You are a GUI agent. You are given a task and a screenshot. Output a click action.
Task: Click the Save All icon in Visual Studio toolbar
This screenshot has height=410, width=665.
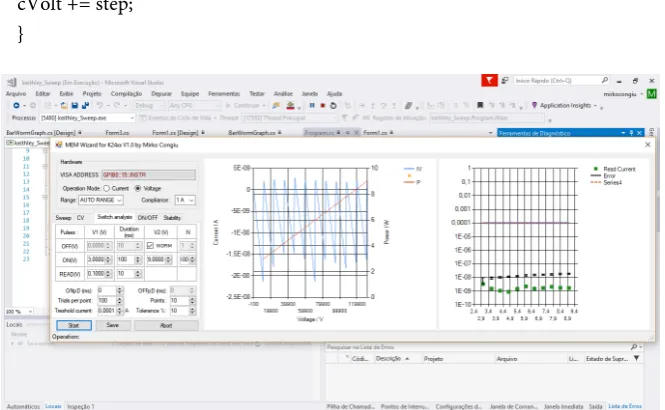coord(85,105)
